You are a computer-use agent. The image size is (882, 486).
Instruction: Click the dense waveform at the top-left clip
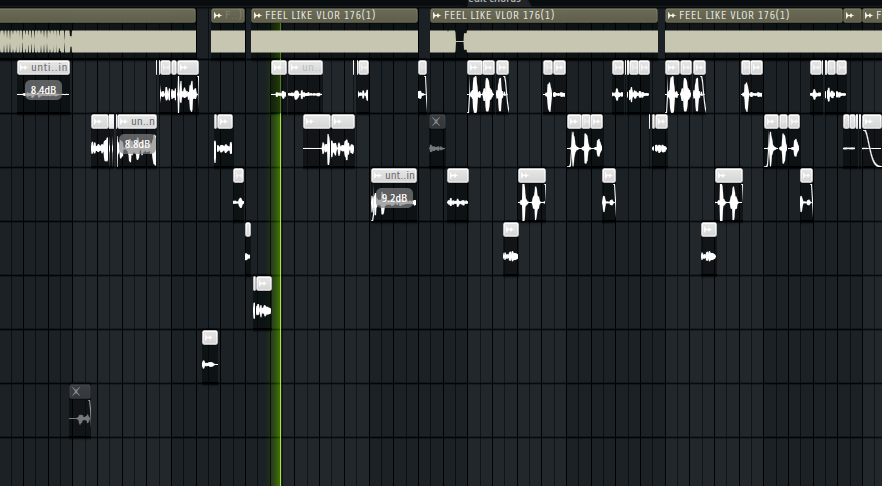tap(36, 41)
